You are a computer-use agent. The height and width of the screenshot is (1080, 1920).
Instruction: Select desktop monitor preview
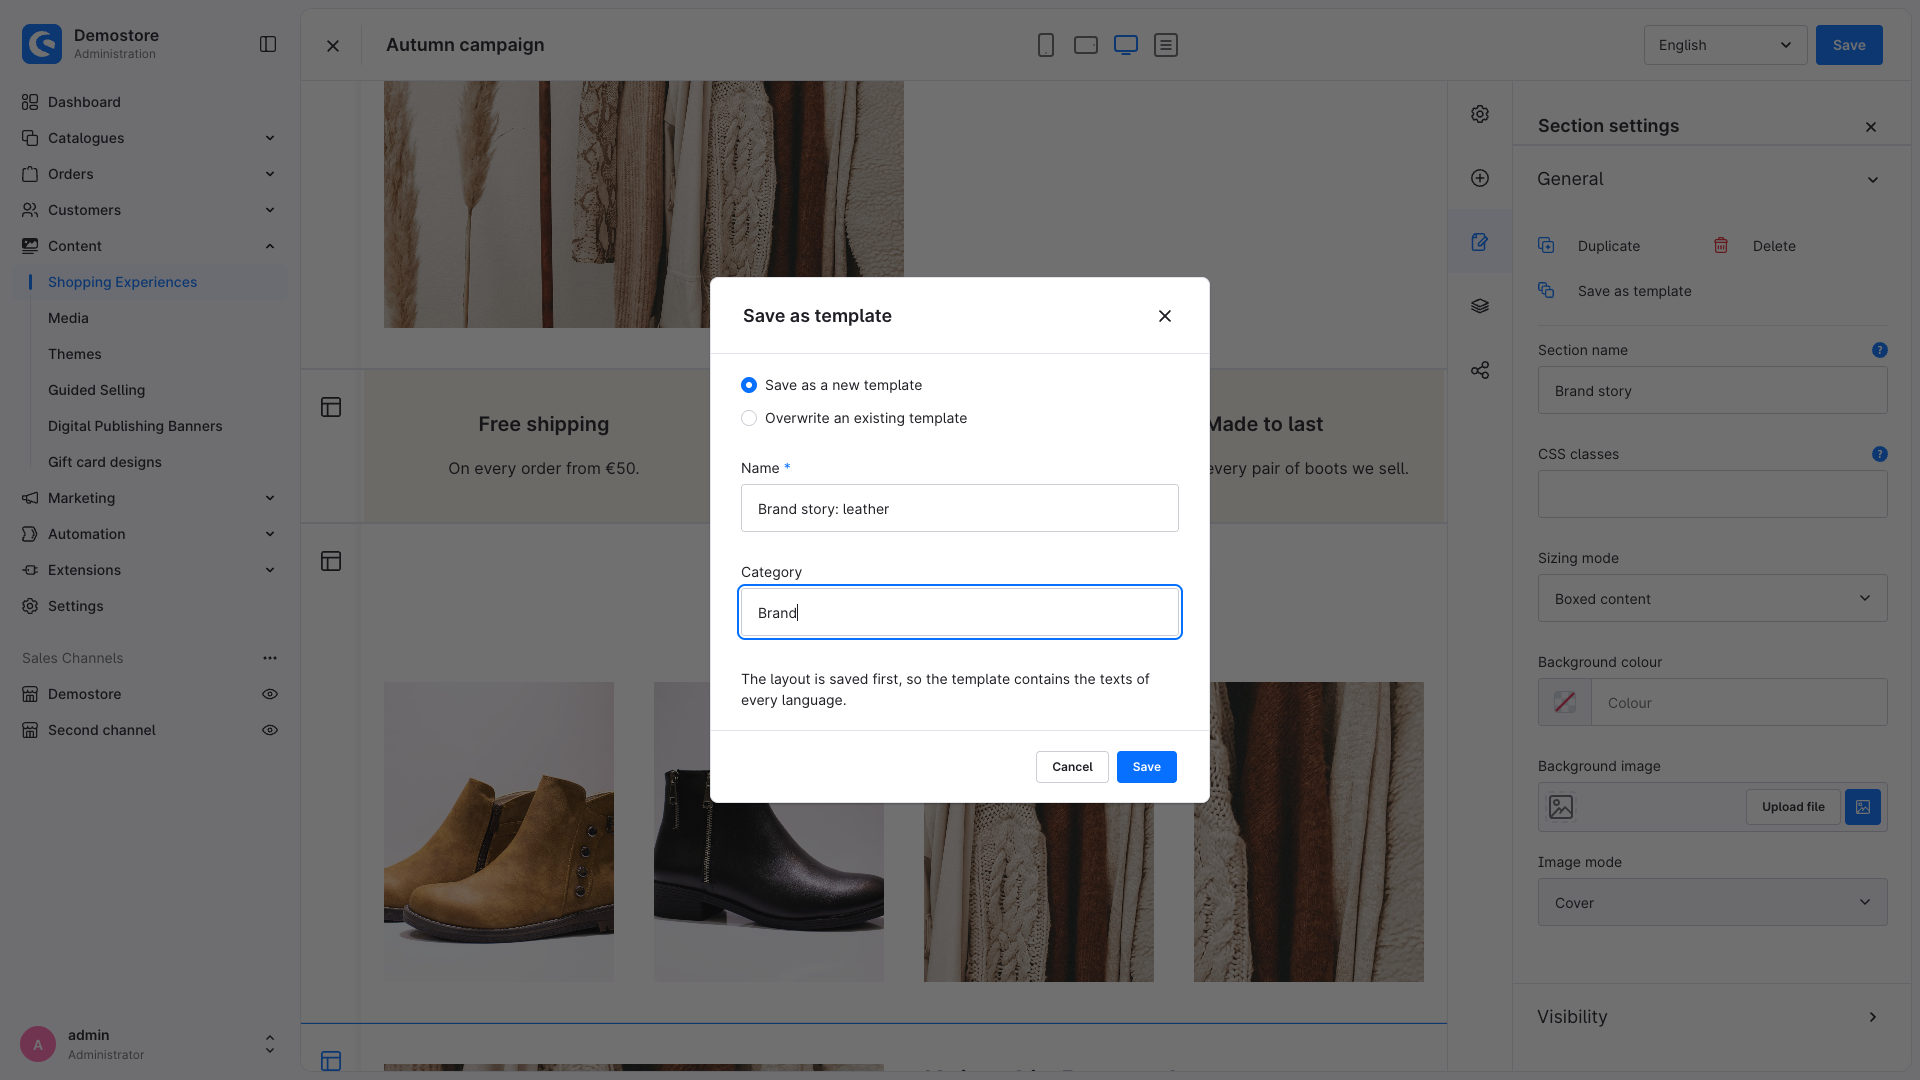coord(1126,45)
